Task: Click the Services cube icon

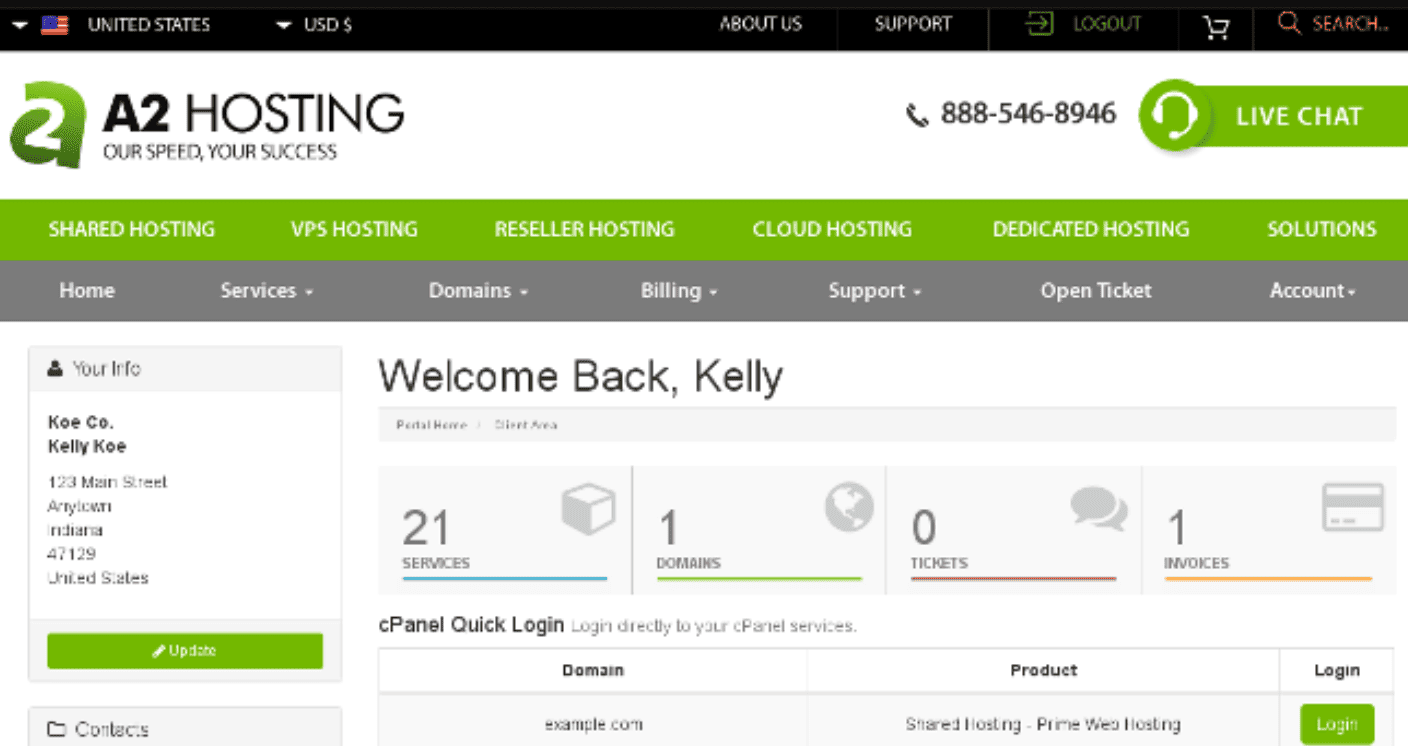Action: [x=587, y=508]
